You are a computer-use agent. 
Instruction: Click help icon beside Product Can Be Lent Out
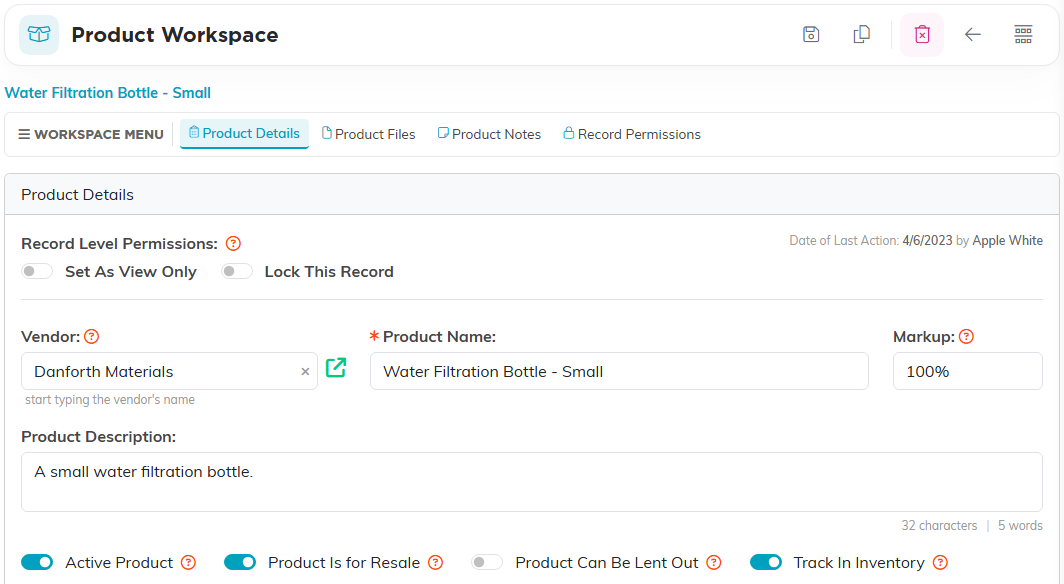[x=714, y=562]
